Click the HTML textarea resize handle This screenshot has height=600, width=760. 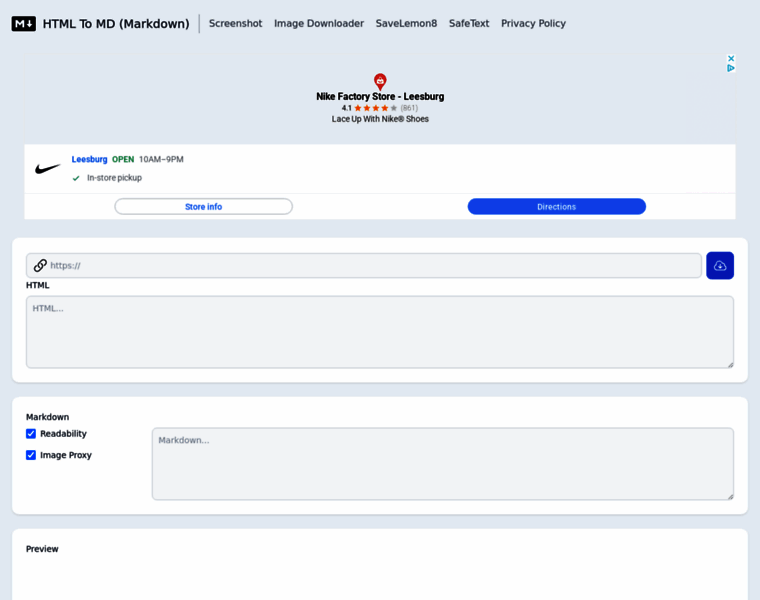[730, 364]
